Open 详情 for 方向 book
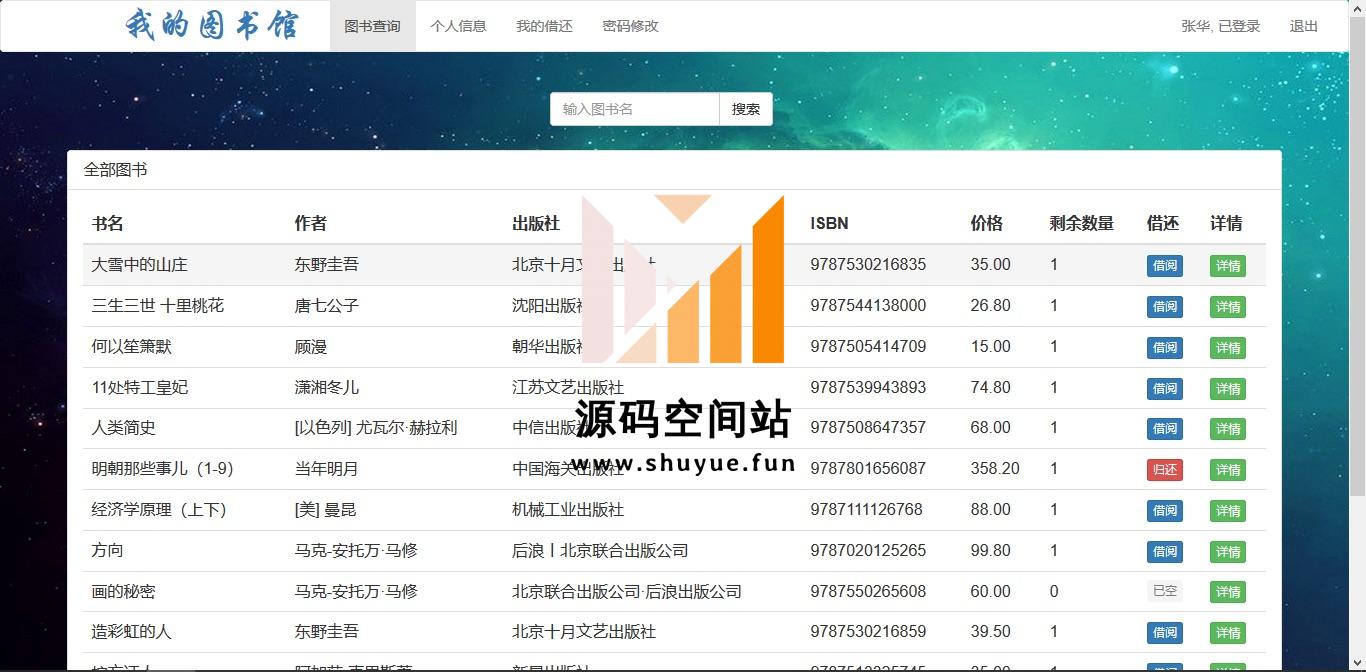1366x672 pixels. [x=1227, y=552]
